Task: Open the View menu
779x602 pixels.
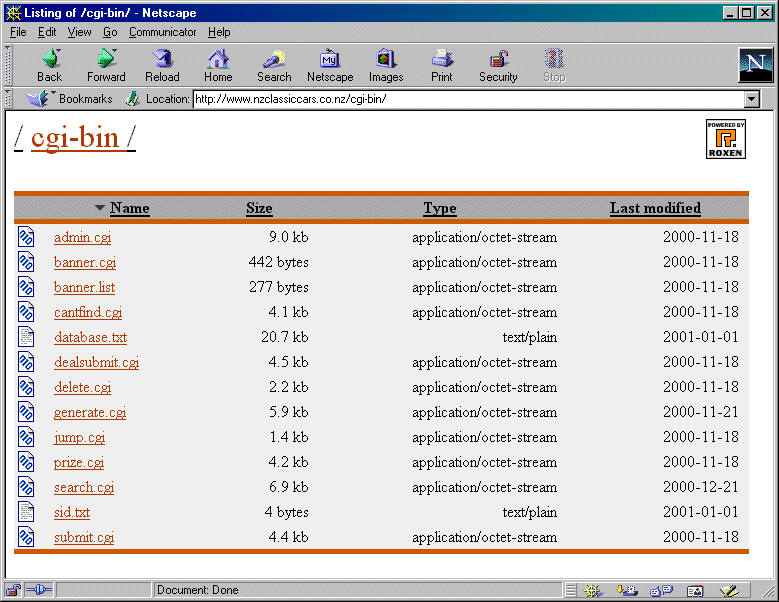Action: coord(79,32)
